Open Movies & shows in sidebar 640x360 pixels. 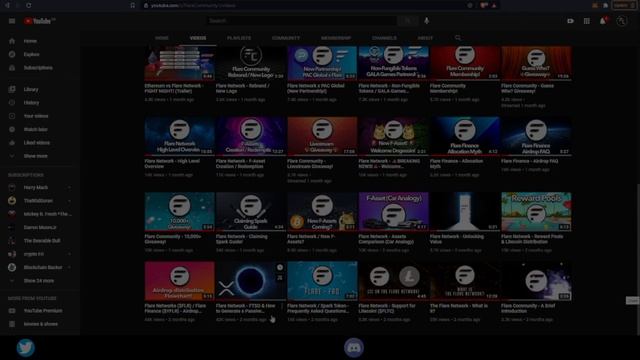33,324
